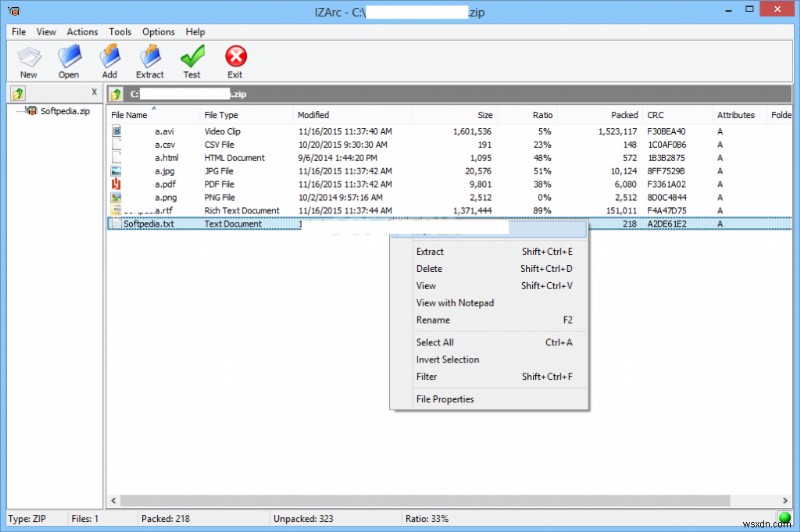Click the CRC value F30BEA40
The image size is (800, 532).
(666, 131)
